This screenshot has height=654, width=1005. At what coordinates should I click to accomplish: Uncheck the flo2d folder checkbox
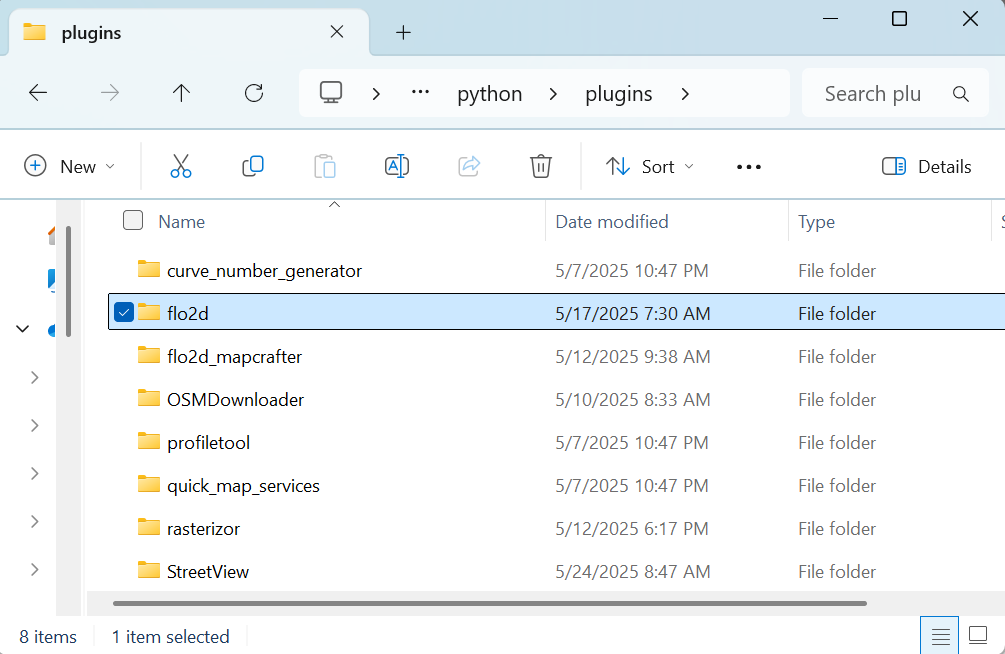124,313
